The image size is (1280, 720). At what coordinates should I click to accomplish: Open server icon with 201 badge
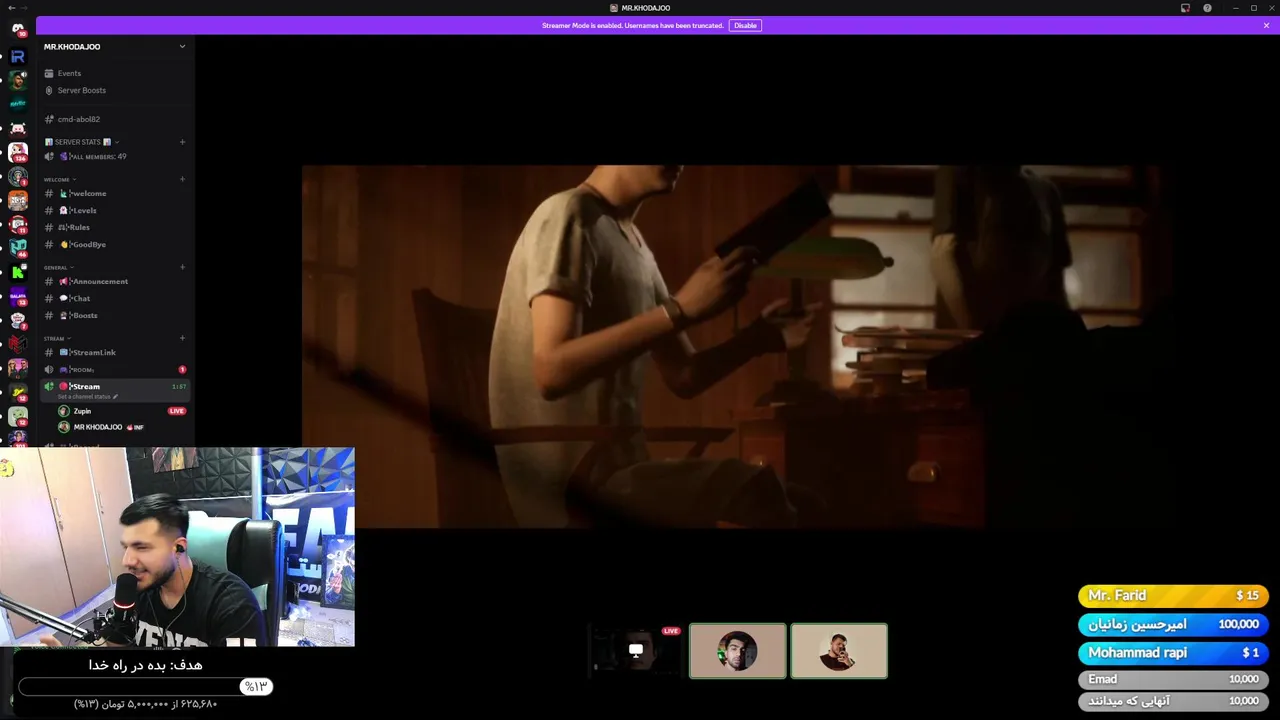tap(18, 439)
